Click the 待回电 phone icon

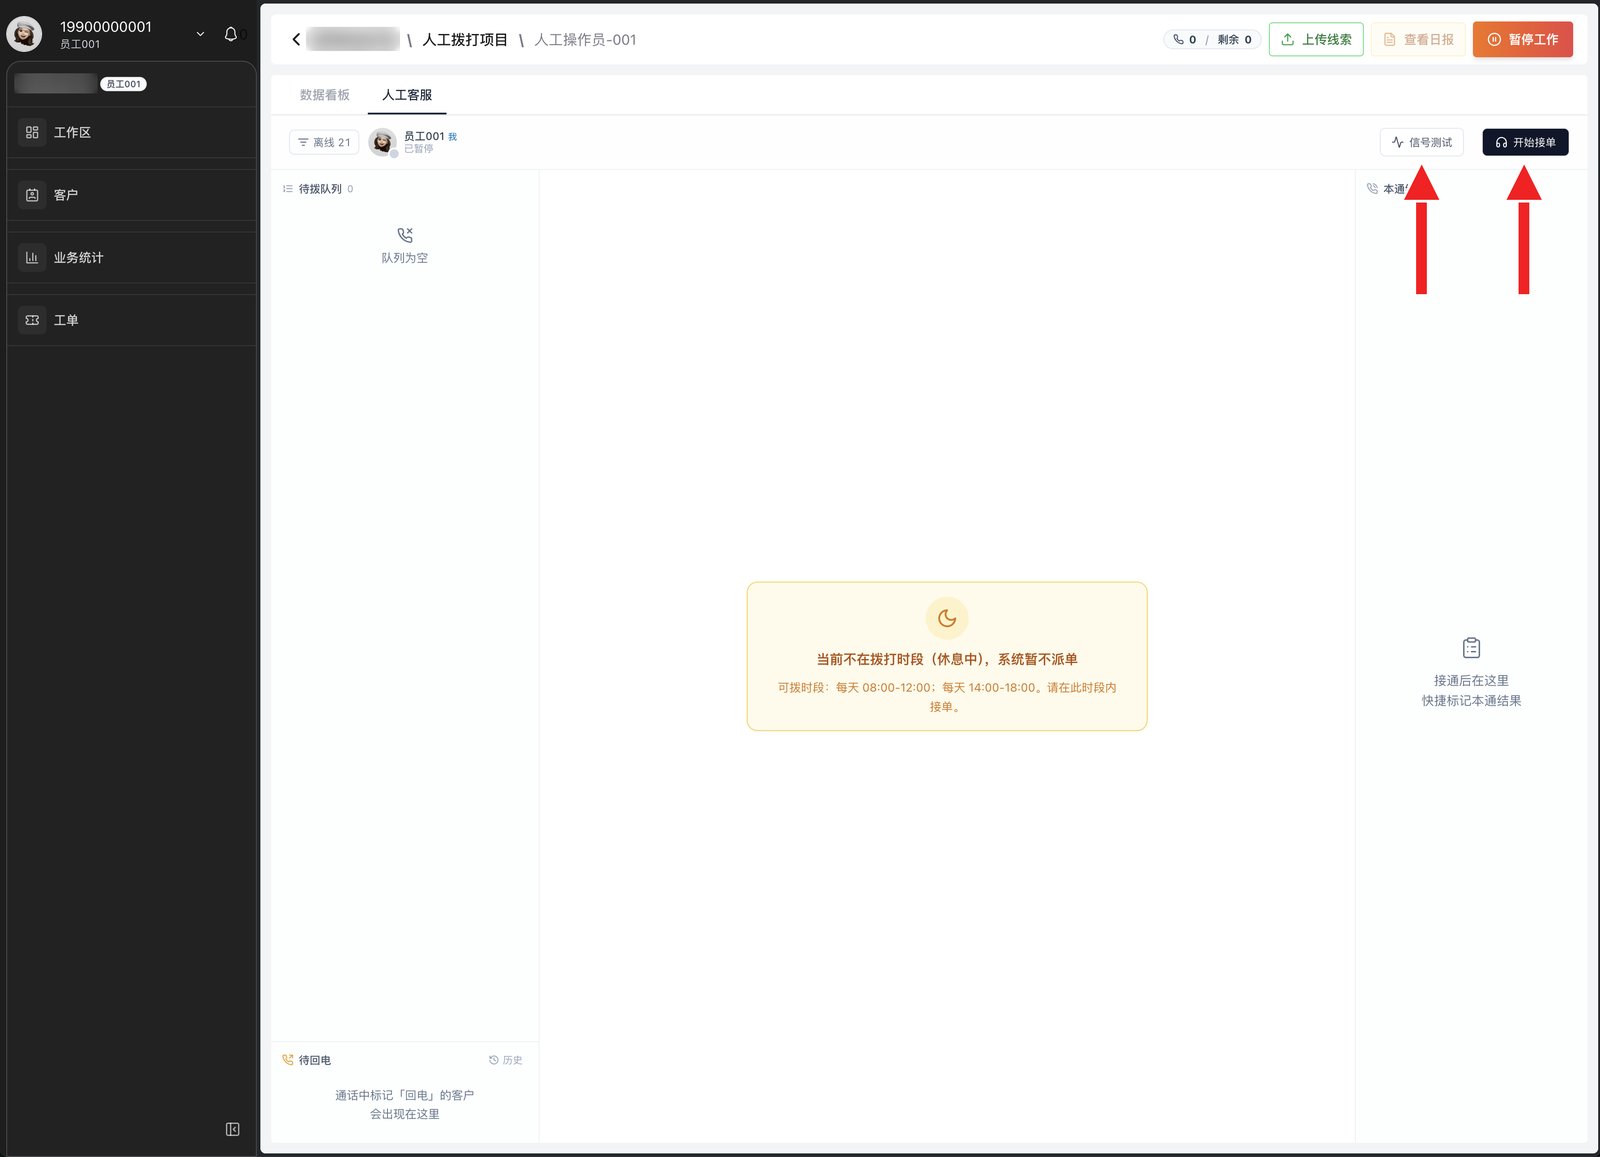tap(288, 1060)
